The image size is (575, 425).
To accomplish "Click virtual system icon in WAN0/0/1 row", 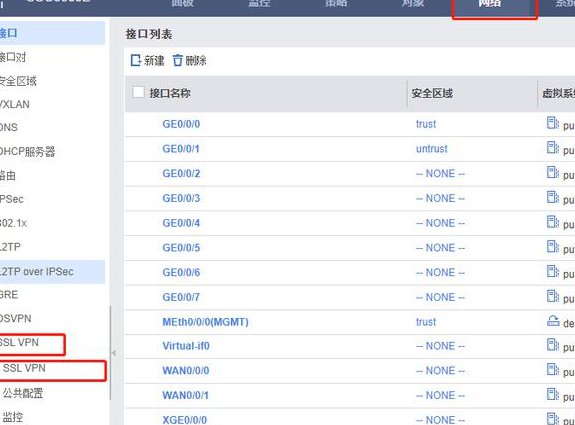I will pos(553,394).
